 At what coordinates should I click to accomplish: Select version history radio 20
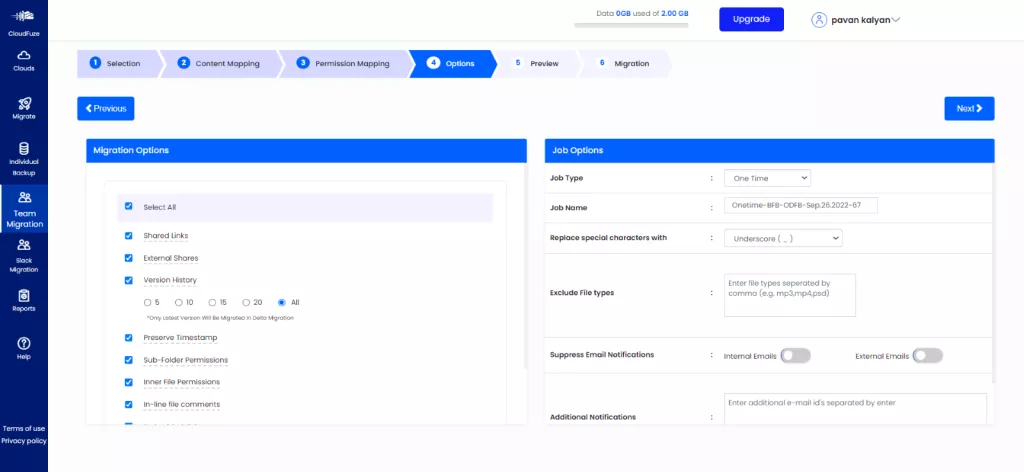tap(246, 302)
